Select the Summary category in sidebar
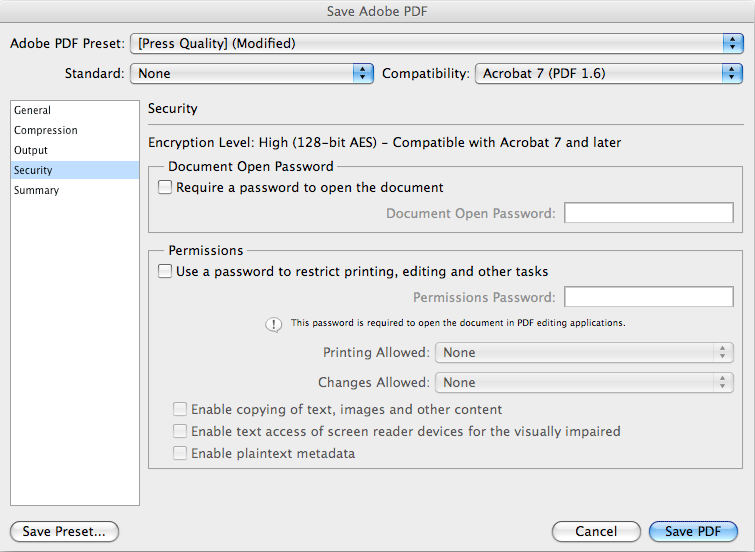 point(75,190)
